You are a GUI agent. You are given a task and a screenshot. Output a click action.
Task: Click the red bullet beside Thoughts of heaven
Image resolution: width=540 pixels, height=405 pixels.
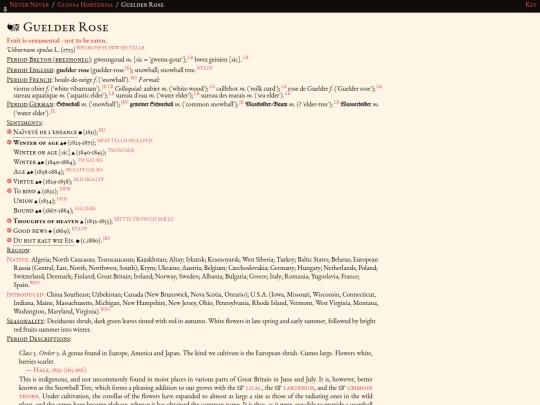point(9,220)
